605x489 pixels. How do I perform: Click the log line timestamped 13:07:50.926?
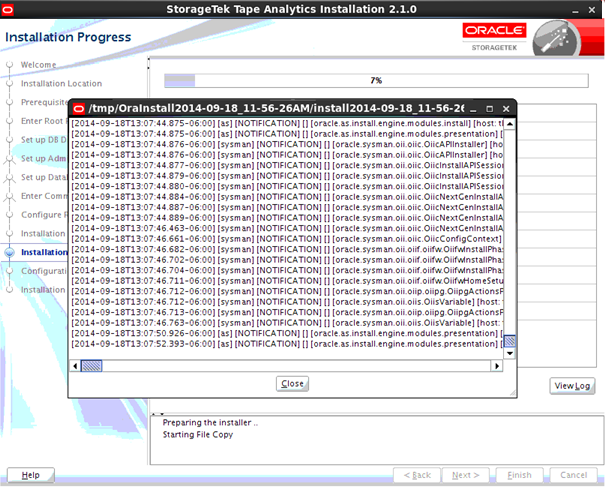287,333
